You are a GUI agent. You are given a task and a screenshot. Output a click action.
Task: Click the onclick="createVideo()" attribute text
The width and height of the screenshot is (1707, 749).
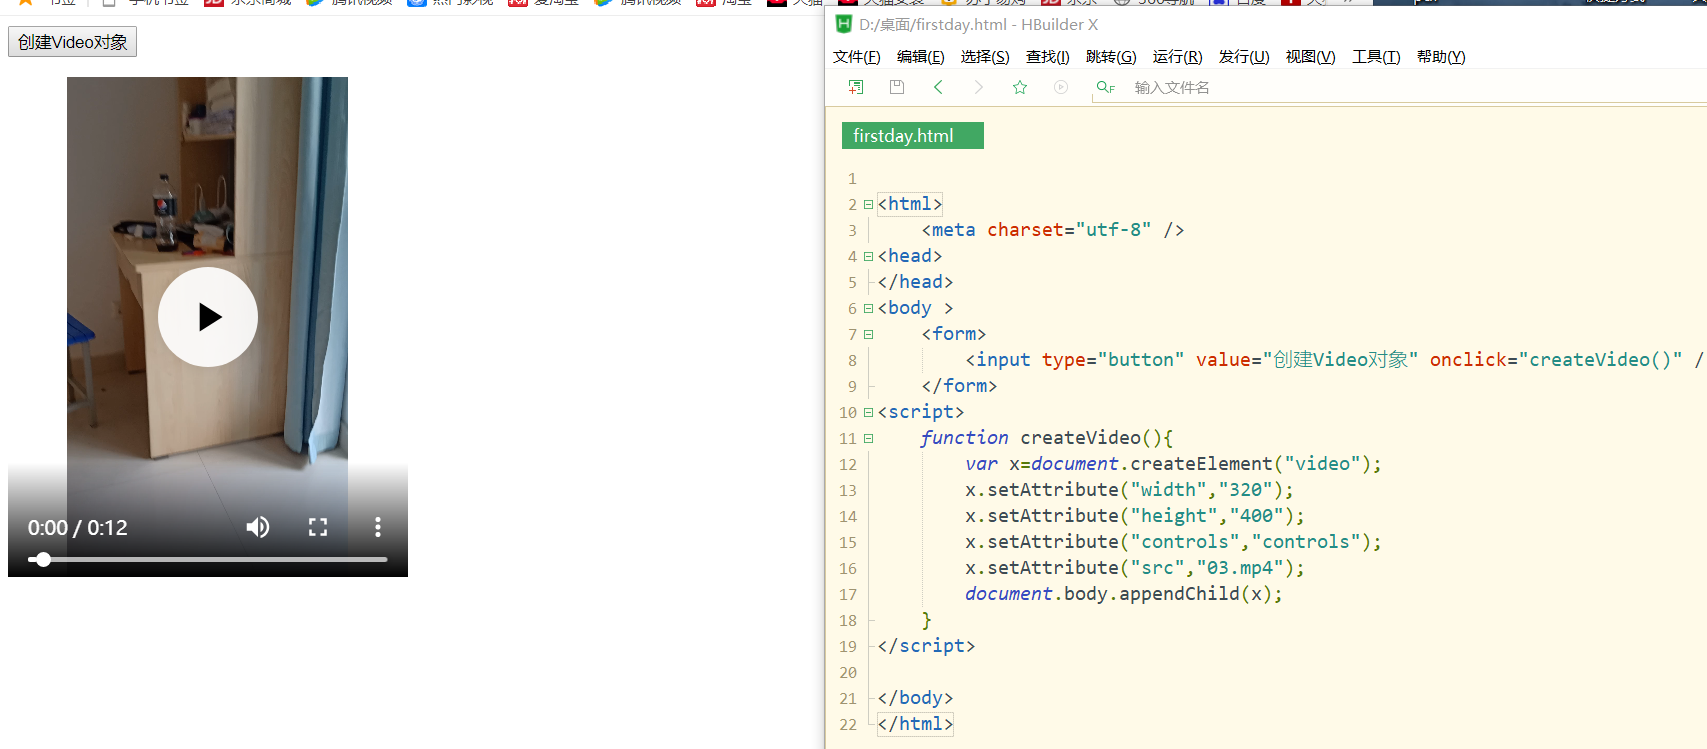(x=1556, y=360)
